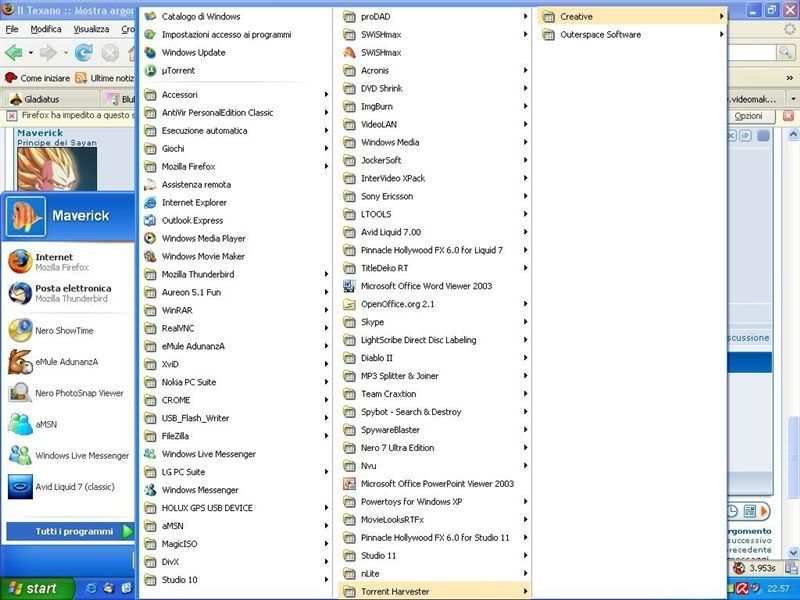The image size is (800, 600).
Task: Open the Visualizza menu
Action: (91, 29)
